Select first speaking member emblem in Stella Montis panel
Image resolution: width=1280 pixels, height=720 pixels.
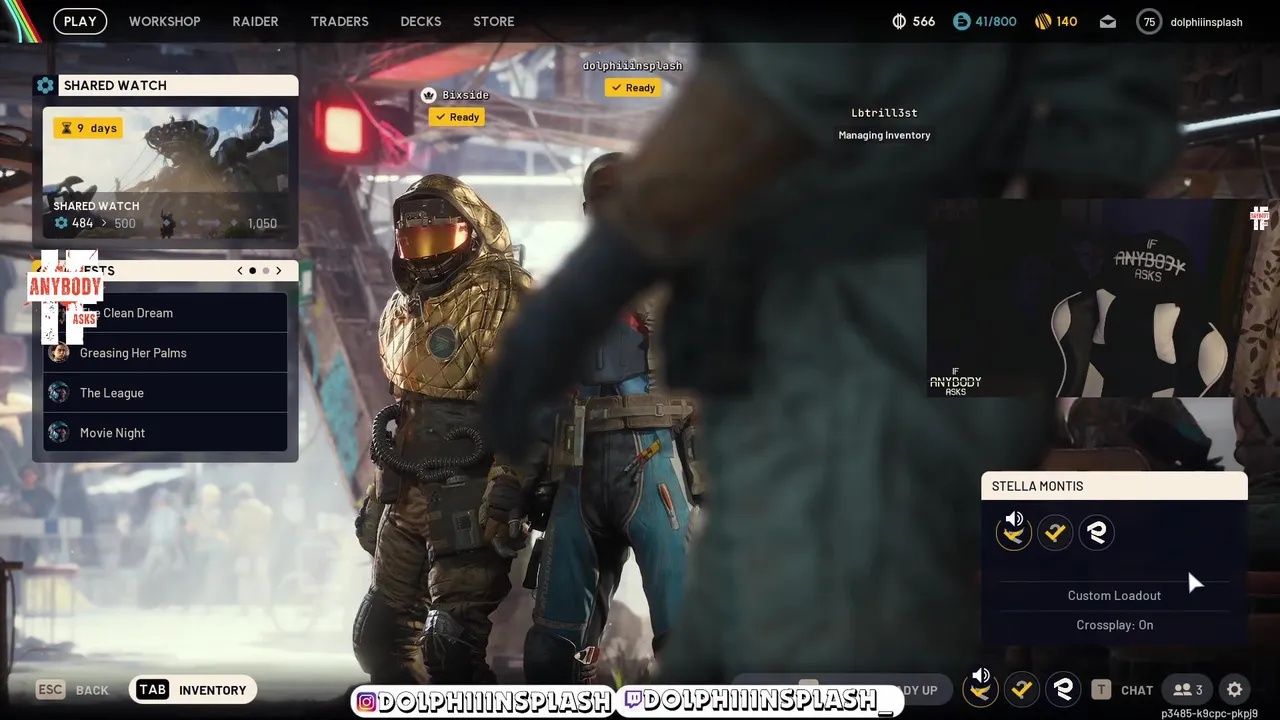1013,532
